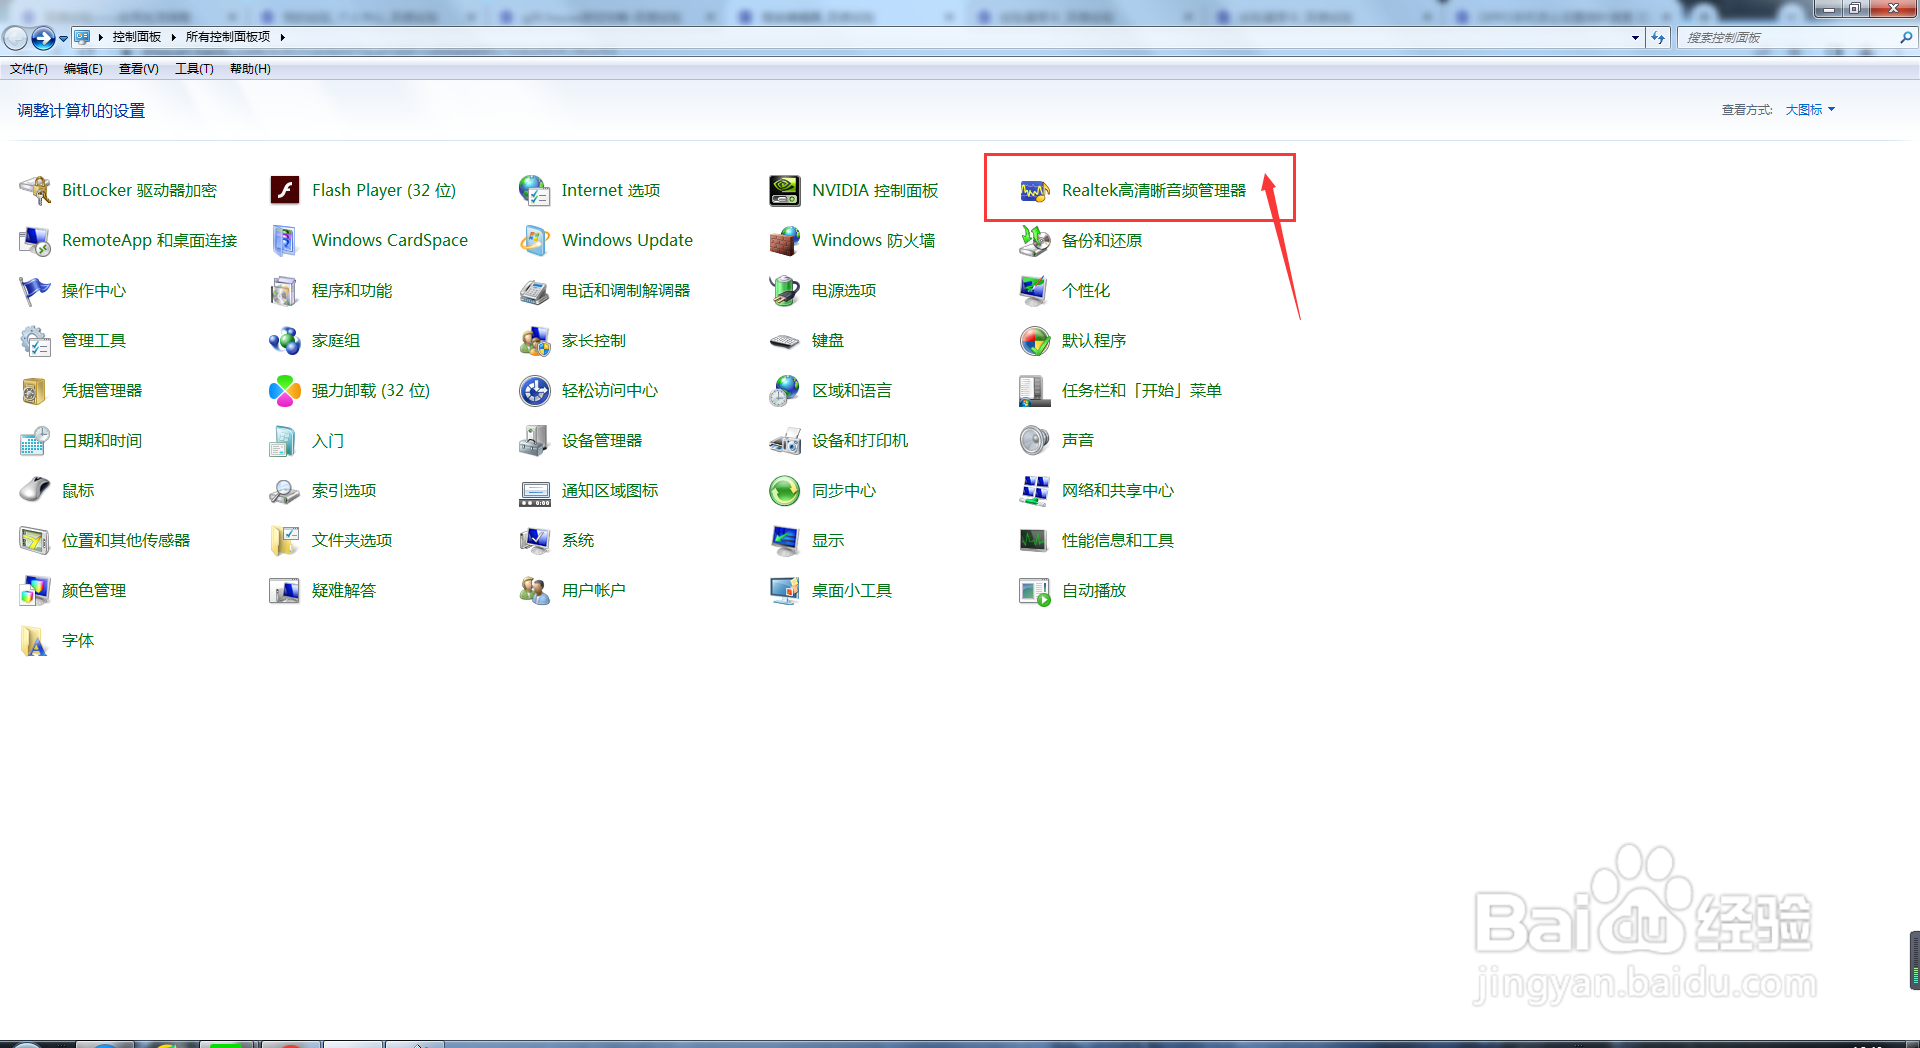Open NVIDIA 控制面板 icon

[x=785, y=190]
